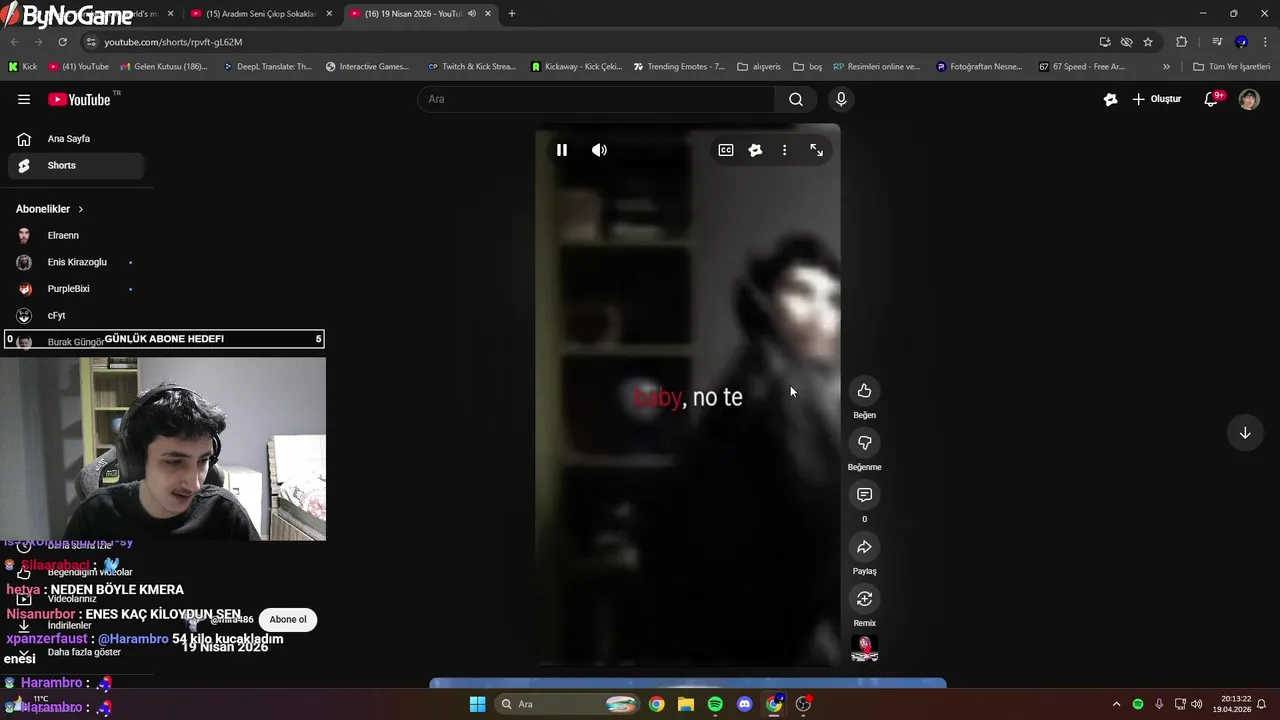Expand Abonelikler subscriptions section
Viewport: 1280px width, 720px height.
point(50,209)
